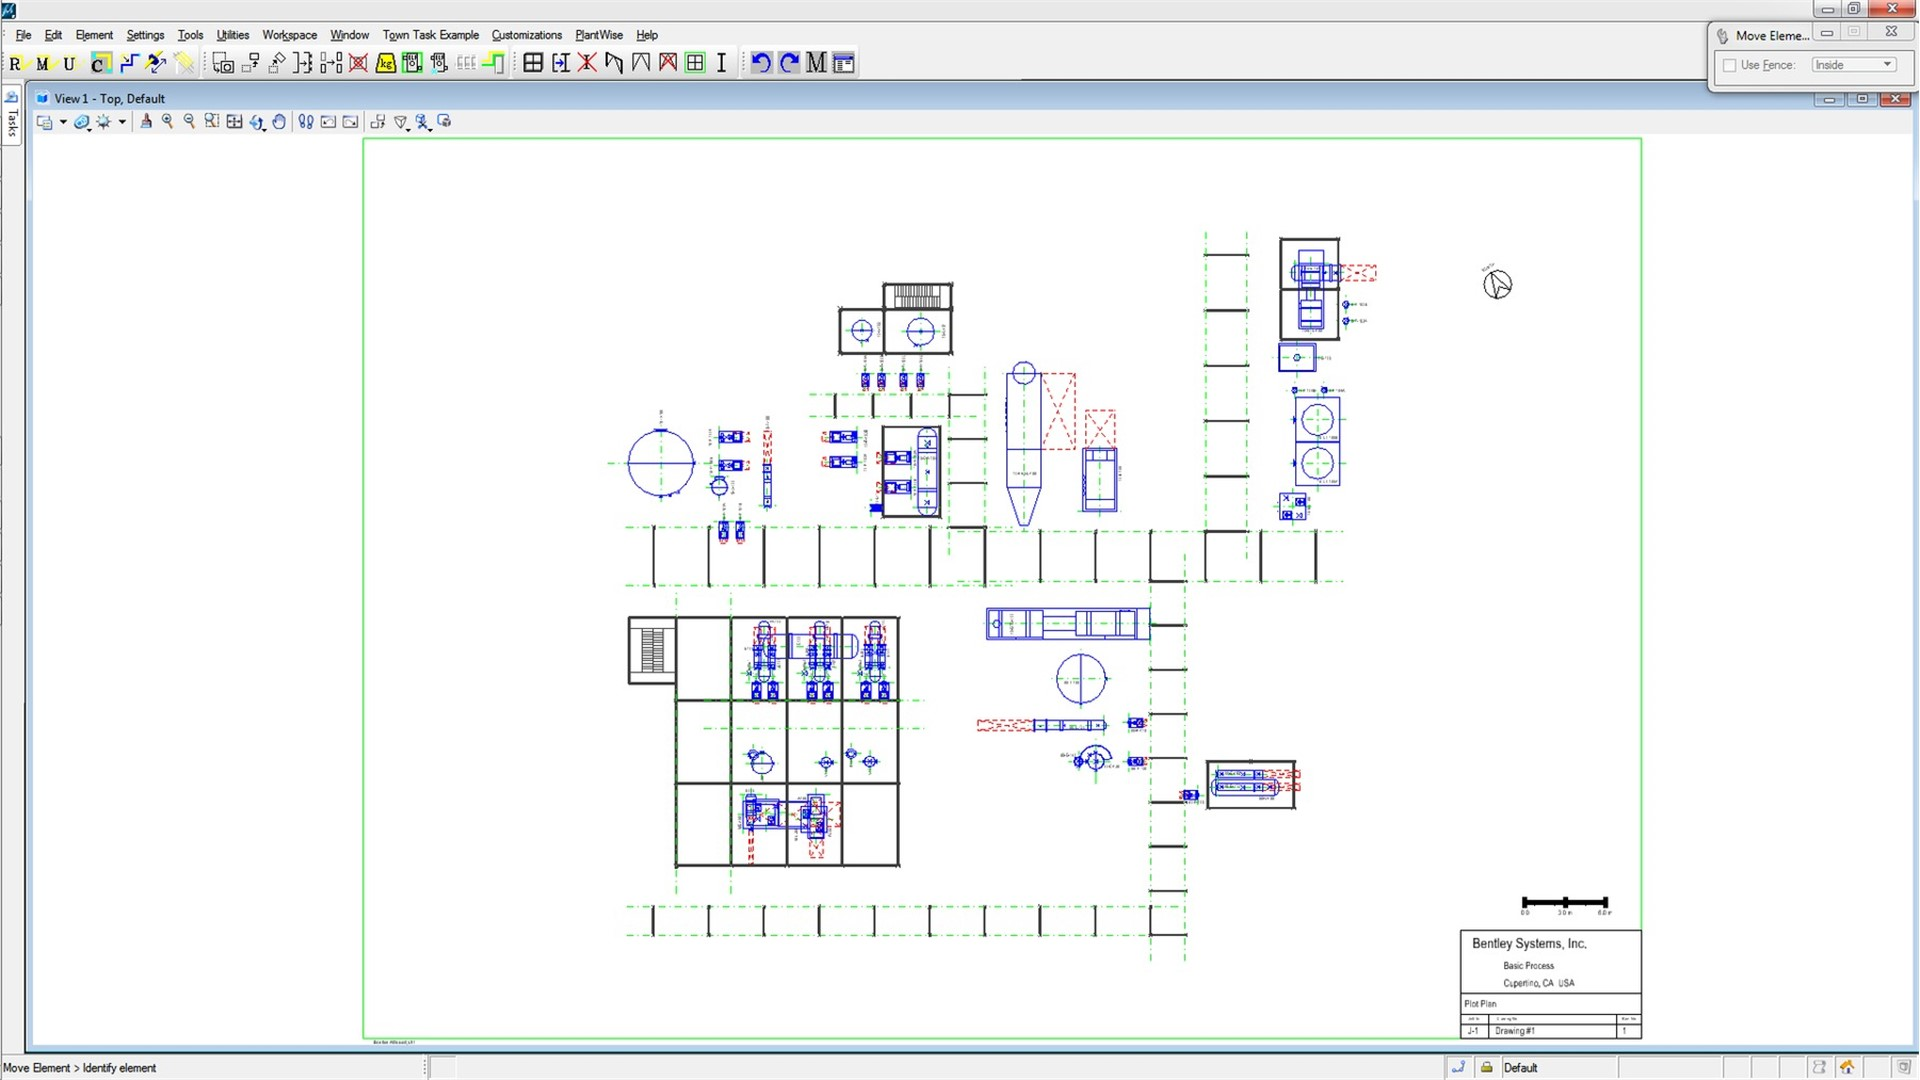
Task: Click the yellow kg weight icon
Action: pos(385,63)
